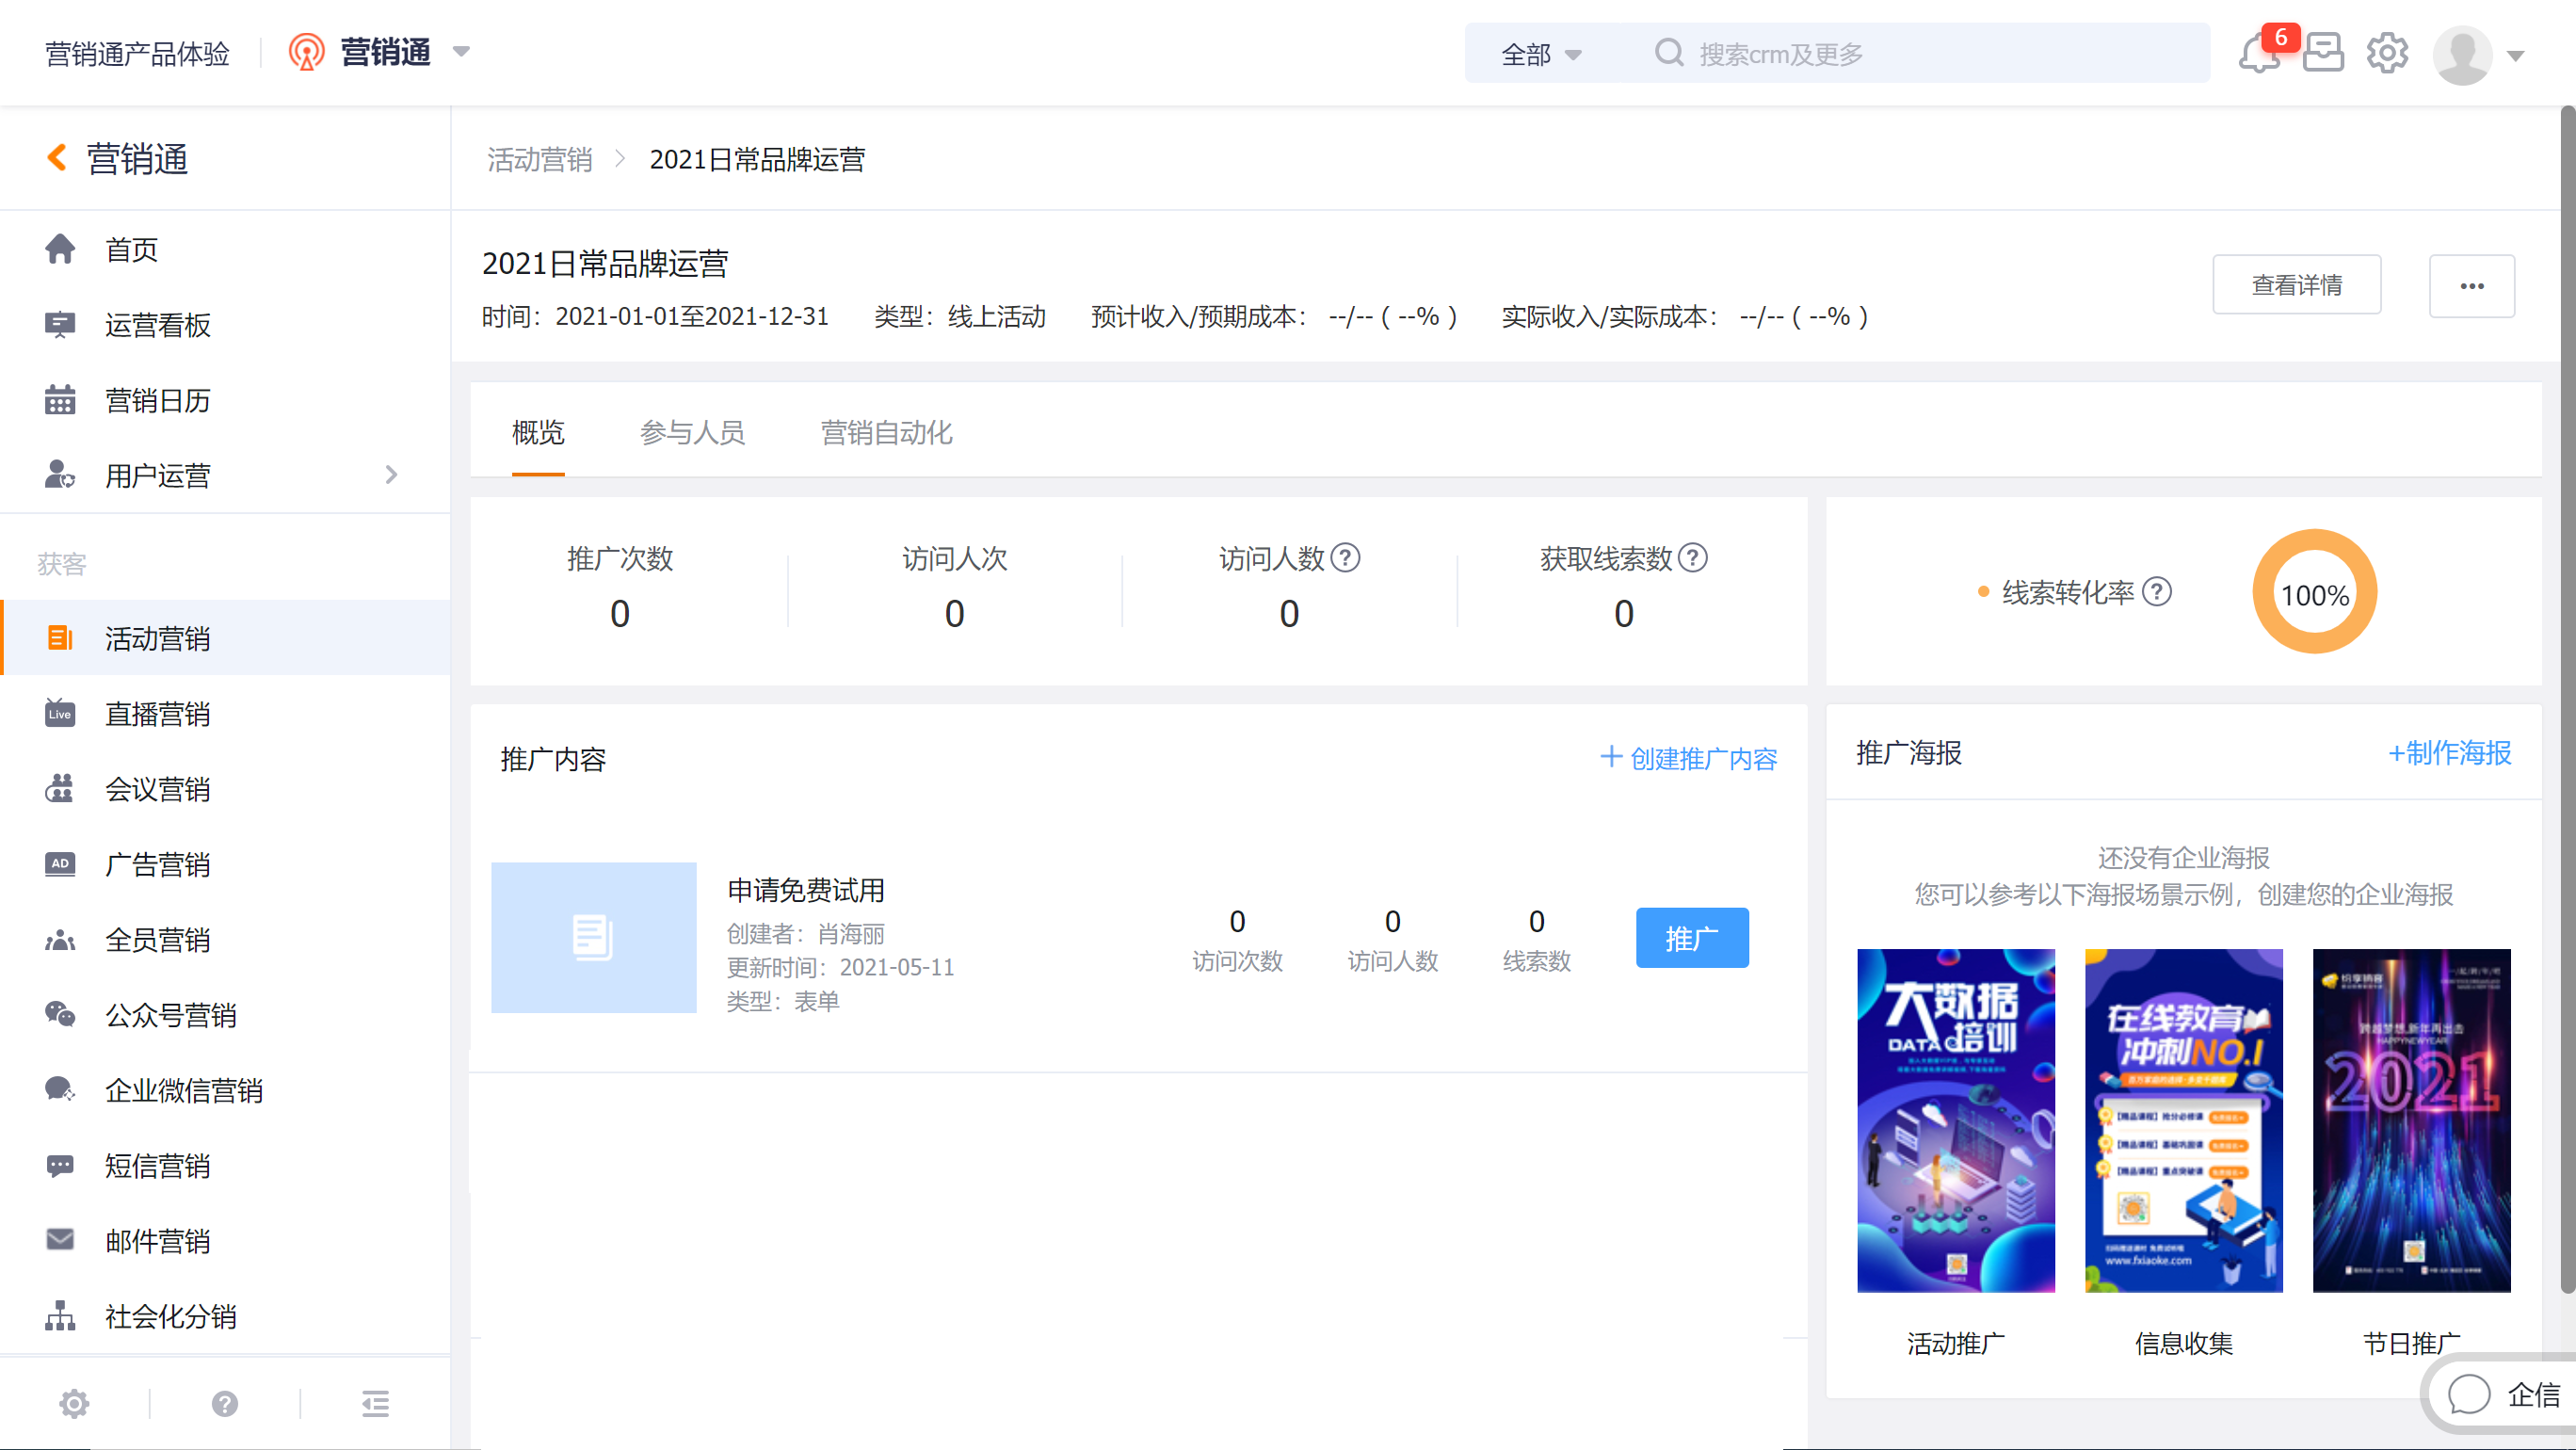This screenshot has width=2576, height=1450.
Task: Click the help icon next to 获取线索数
Action: coord(1693,557)
